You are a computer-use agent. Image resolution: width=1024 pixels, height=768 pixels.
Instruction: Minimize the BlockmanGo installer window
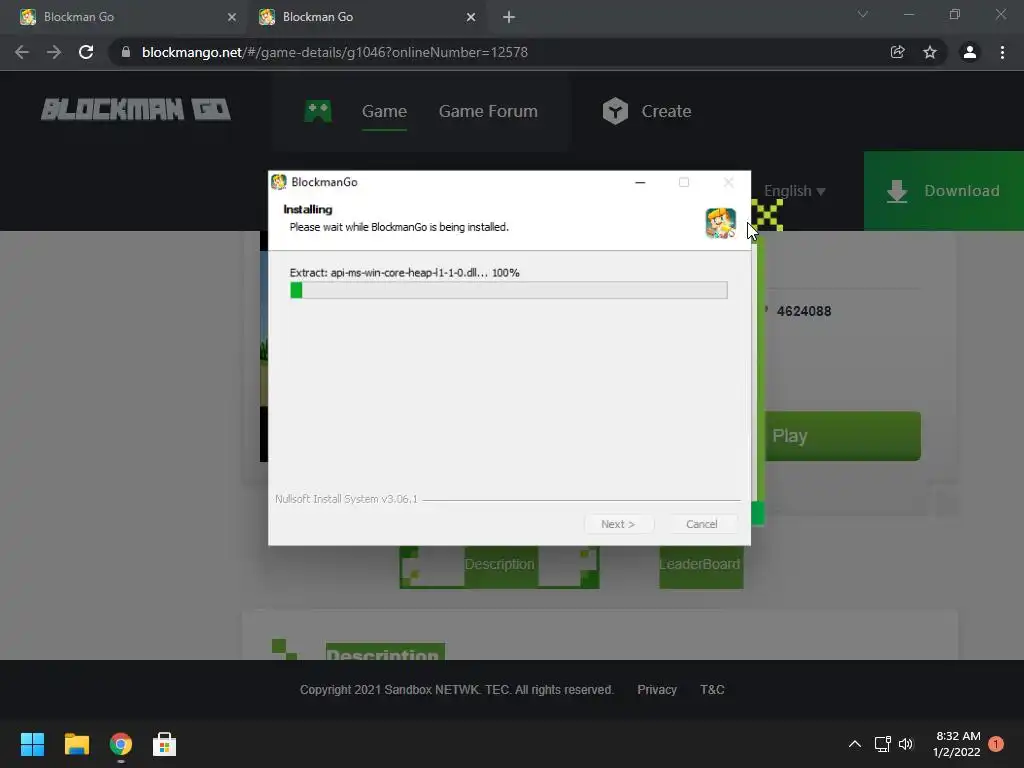(640, 182)
